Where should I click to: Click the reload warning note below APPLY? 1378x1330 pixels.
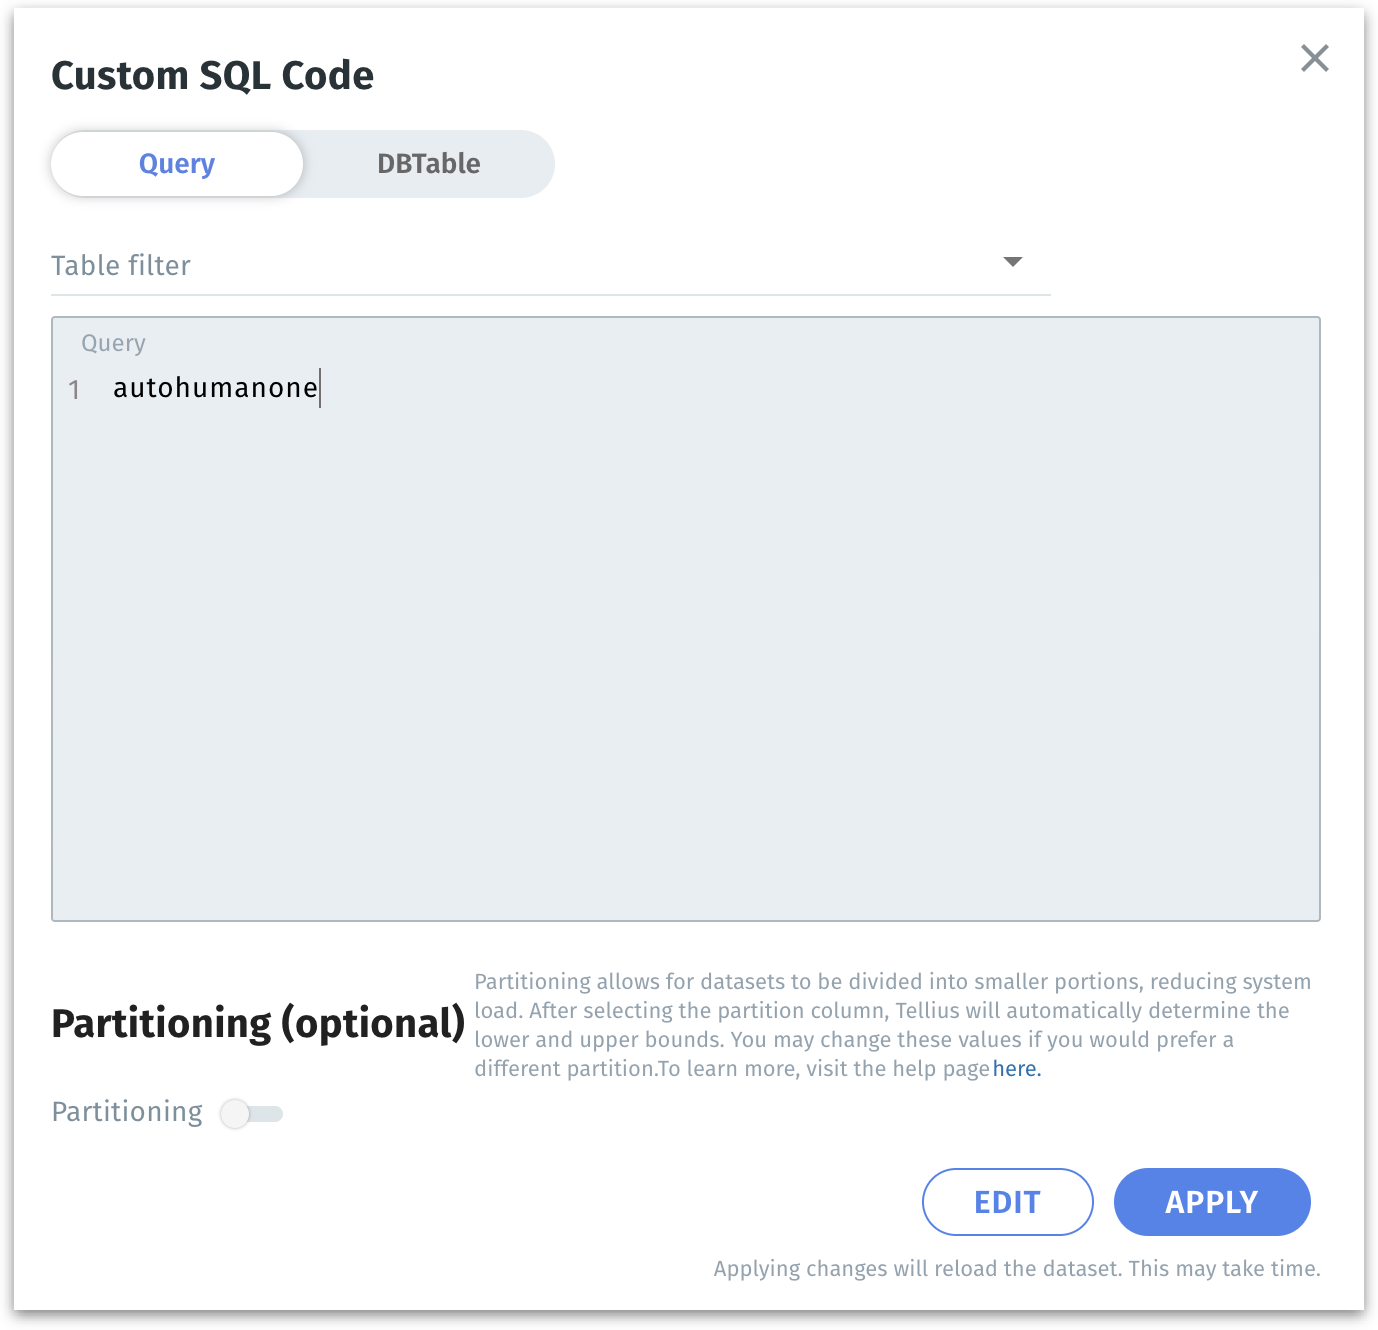(x=1016, y=1269)
